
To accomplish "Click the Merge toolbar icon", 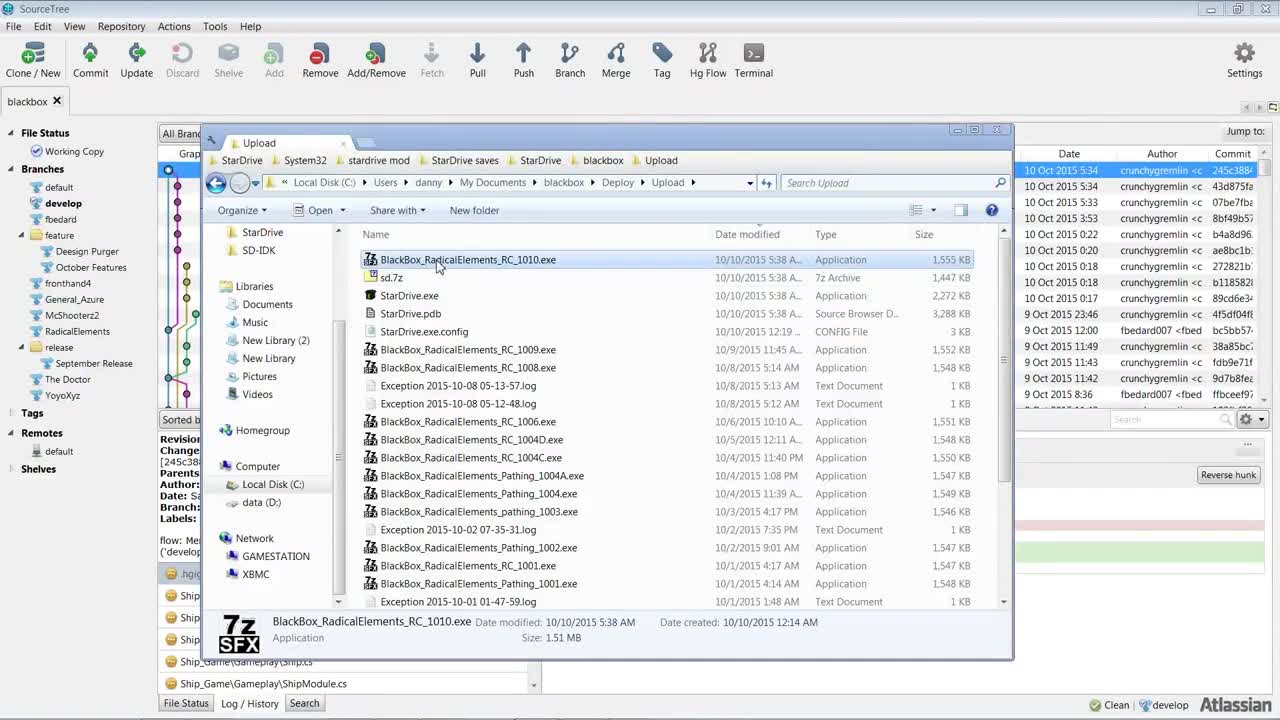I will pyautogui.click(x=616, y=60).
